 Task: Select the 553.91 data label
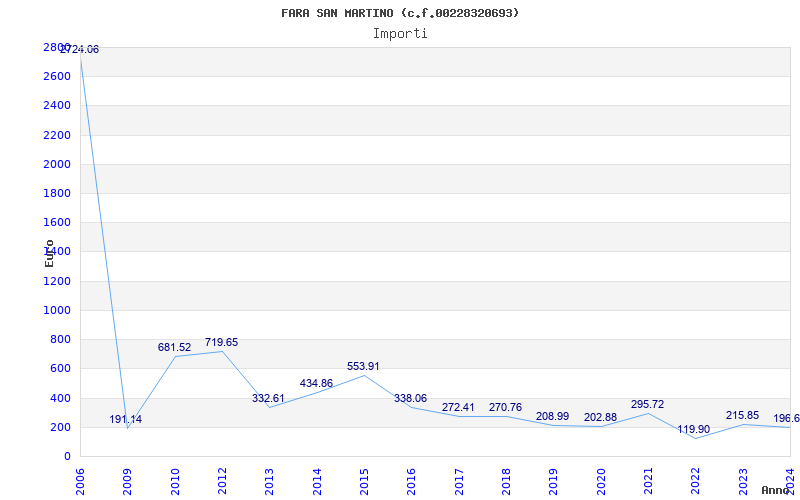click(x=363, y=366)
